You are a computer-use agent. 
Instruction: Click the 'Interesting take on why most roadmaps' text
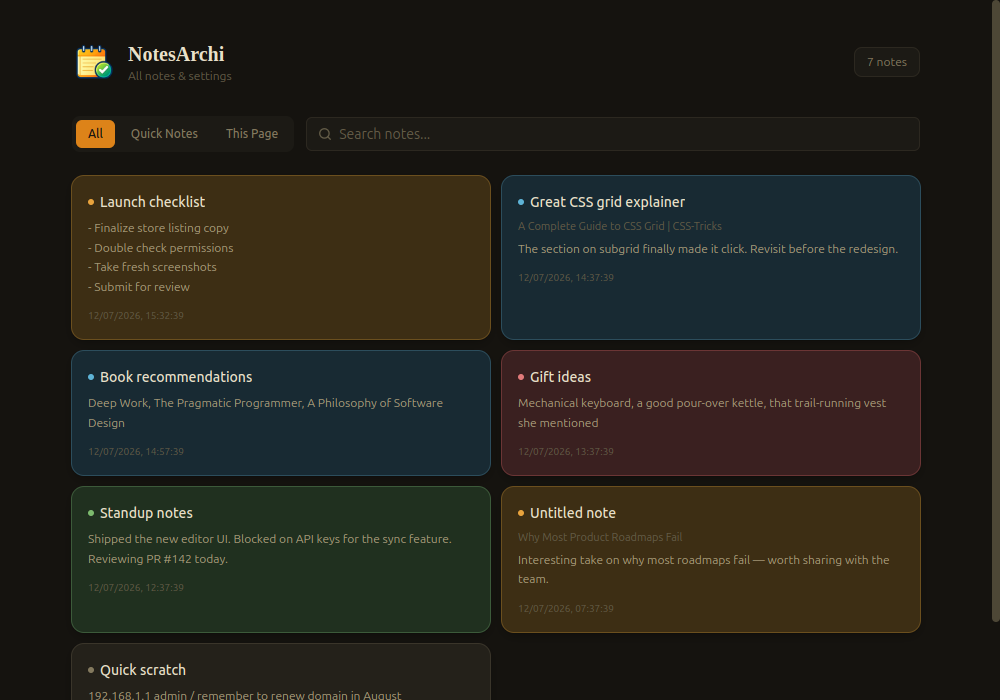pos(703,569)
